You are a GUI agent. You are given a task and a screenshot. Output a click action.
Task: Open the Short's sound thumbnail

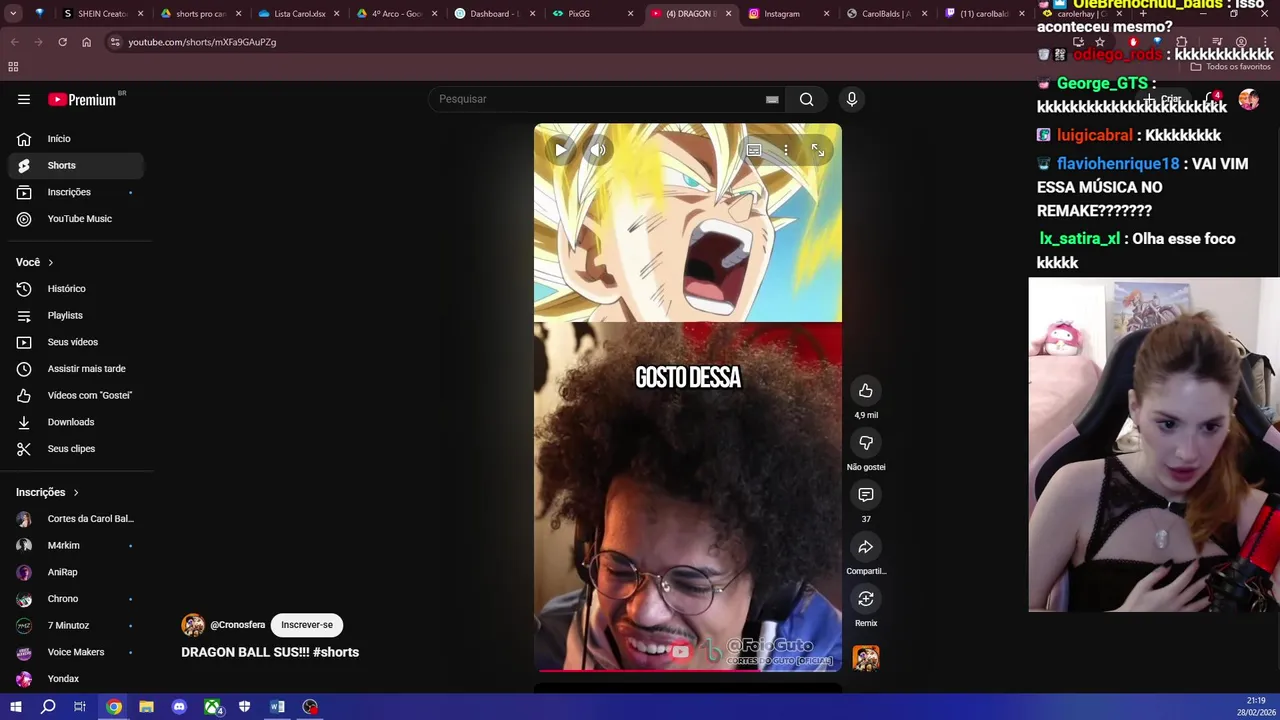click(x=866, y=658)
